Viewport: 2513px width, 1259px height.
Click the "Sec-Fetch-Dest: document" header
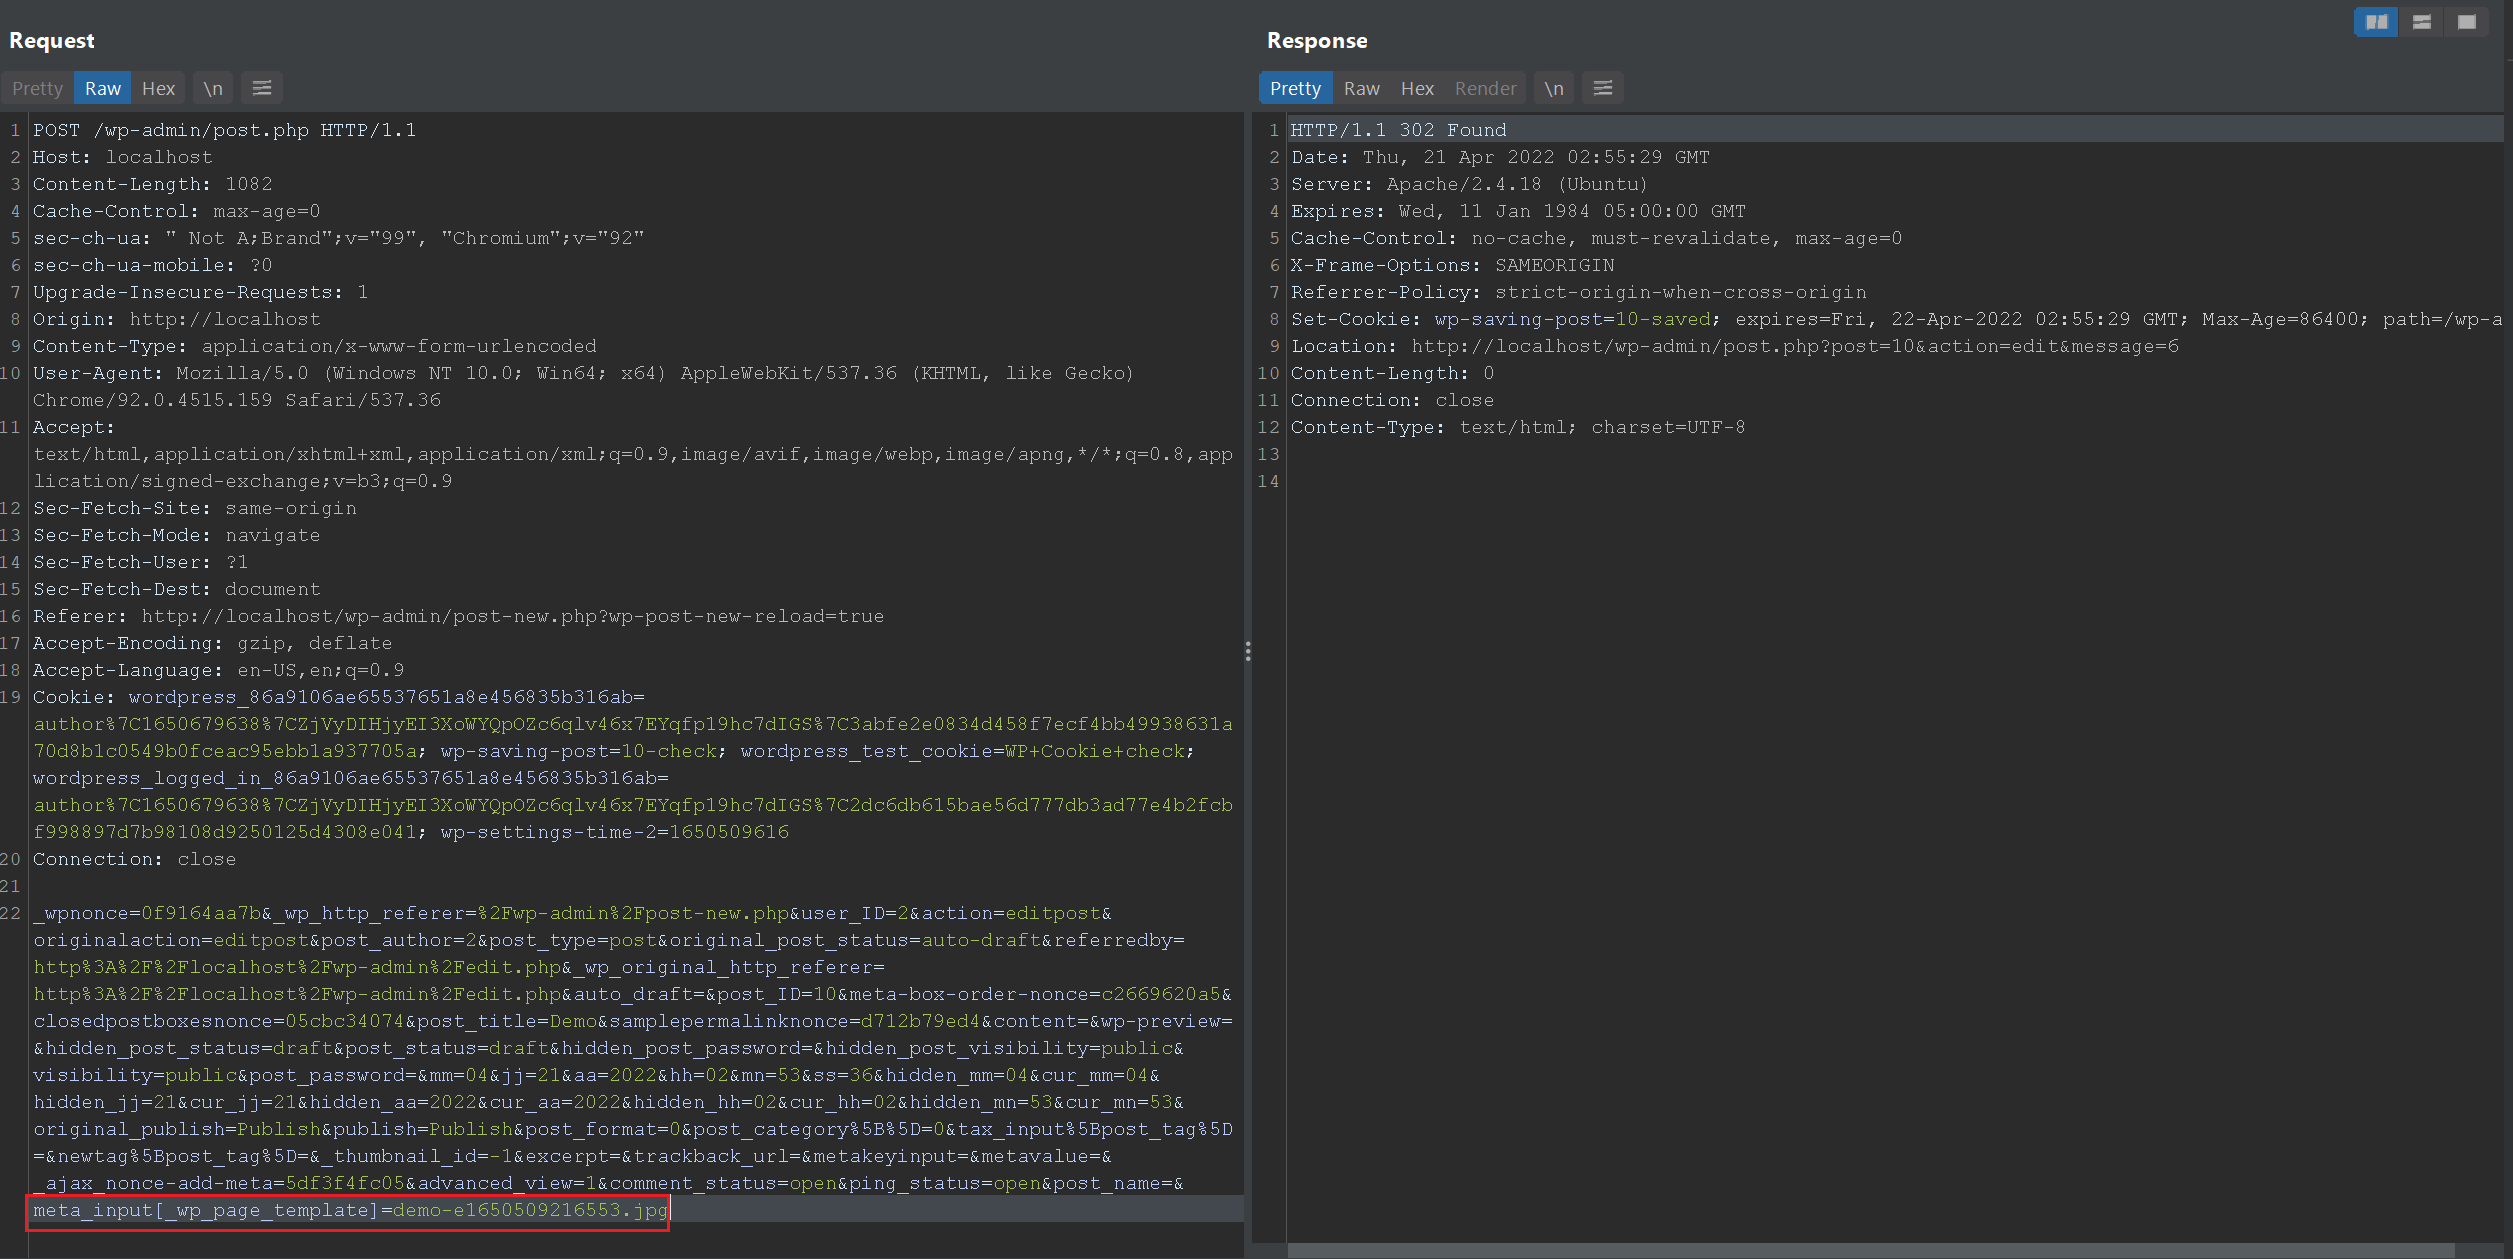click(x=177, y=589)
